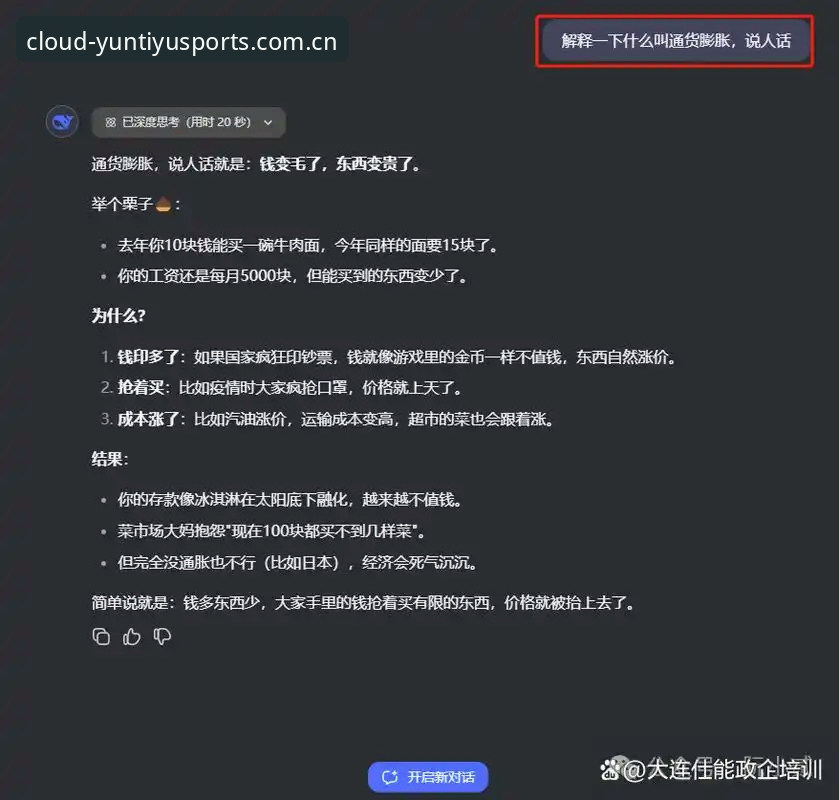839x800 pixels.
Task: Copy the response with the copy icon
Action: [x=101, y=636]
